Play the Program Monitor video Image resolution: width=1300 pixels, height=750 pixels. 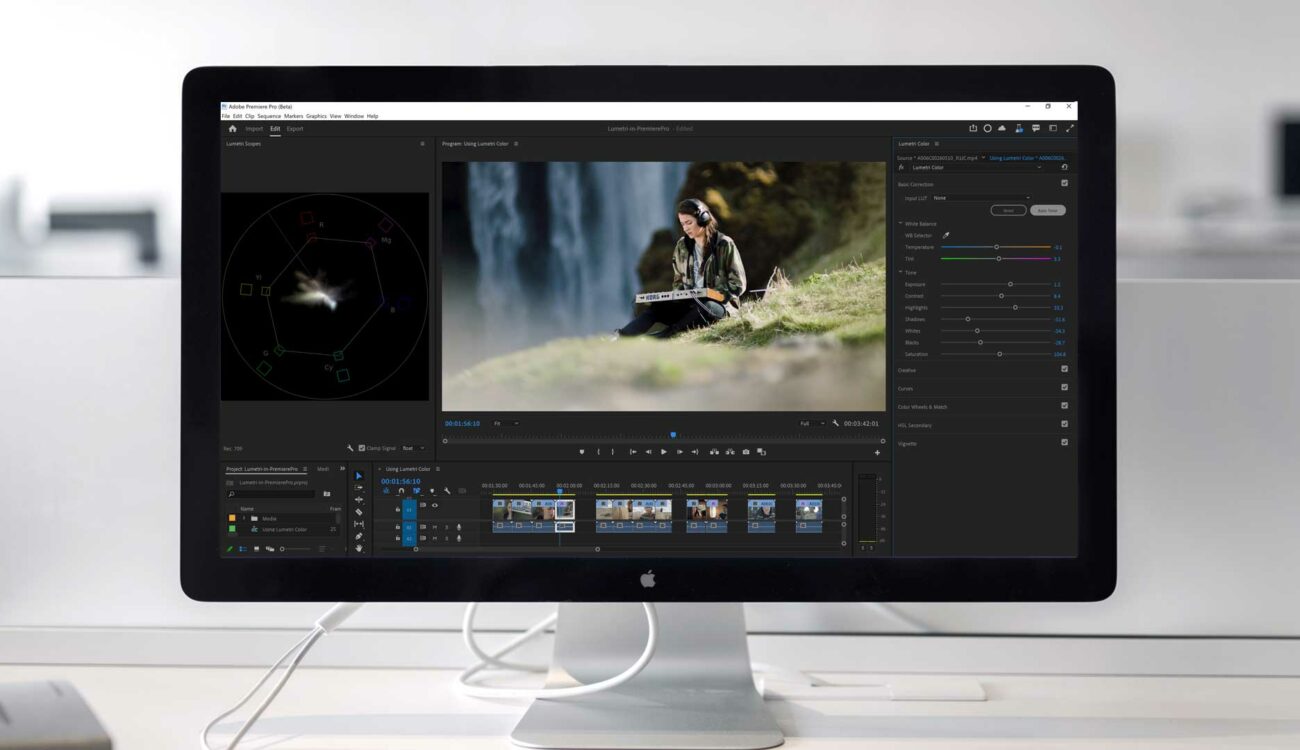tap(664, 452)
